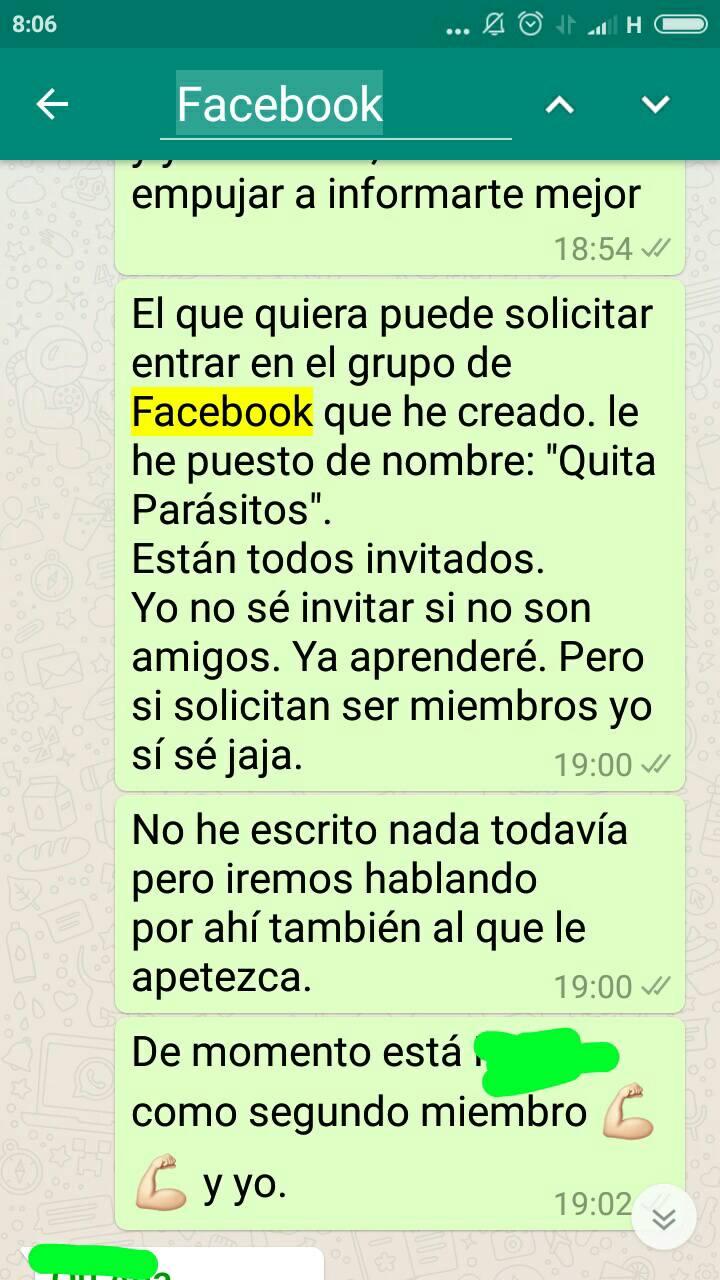Tap the 19:00 timestamp on Facebook group message

(x=593, y=765)
